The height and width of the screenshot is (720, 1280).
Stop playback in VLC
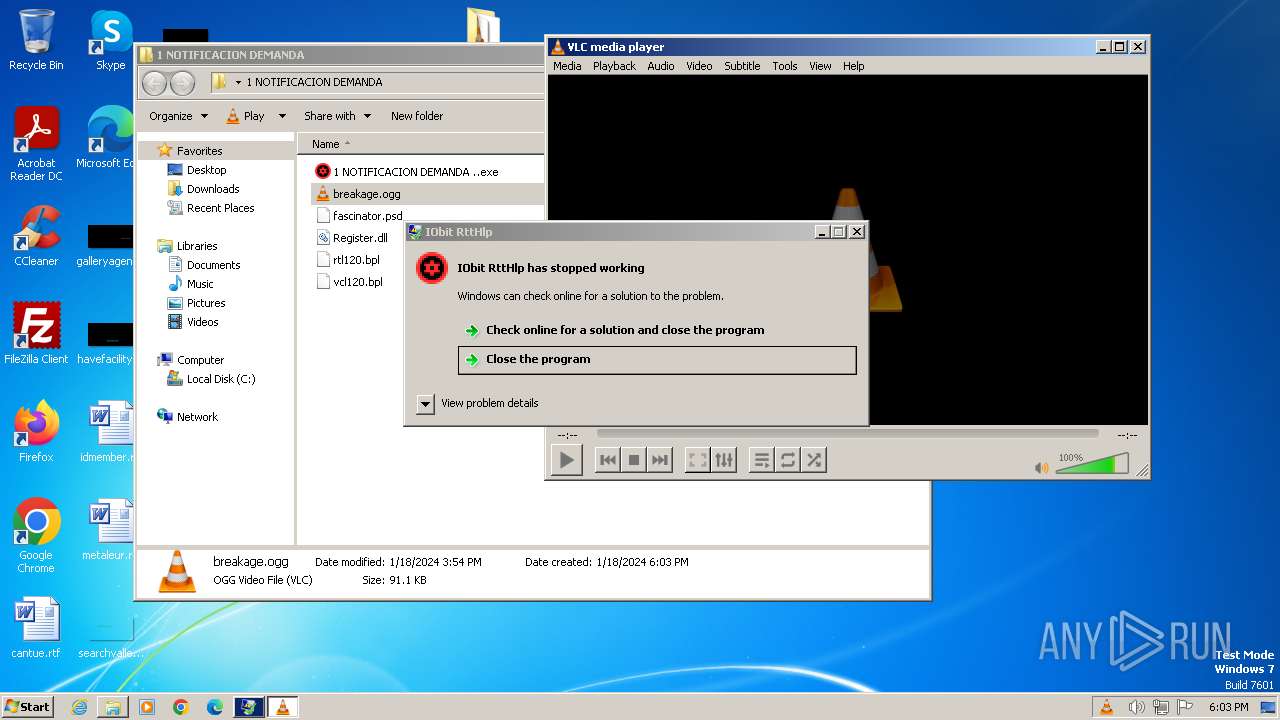click(633, 460)
